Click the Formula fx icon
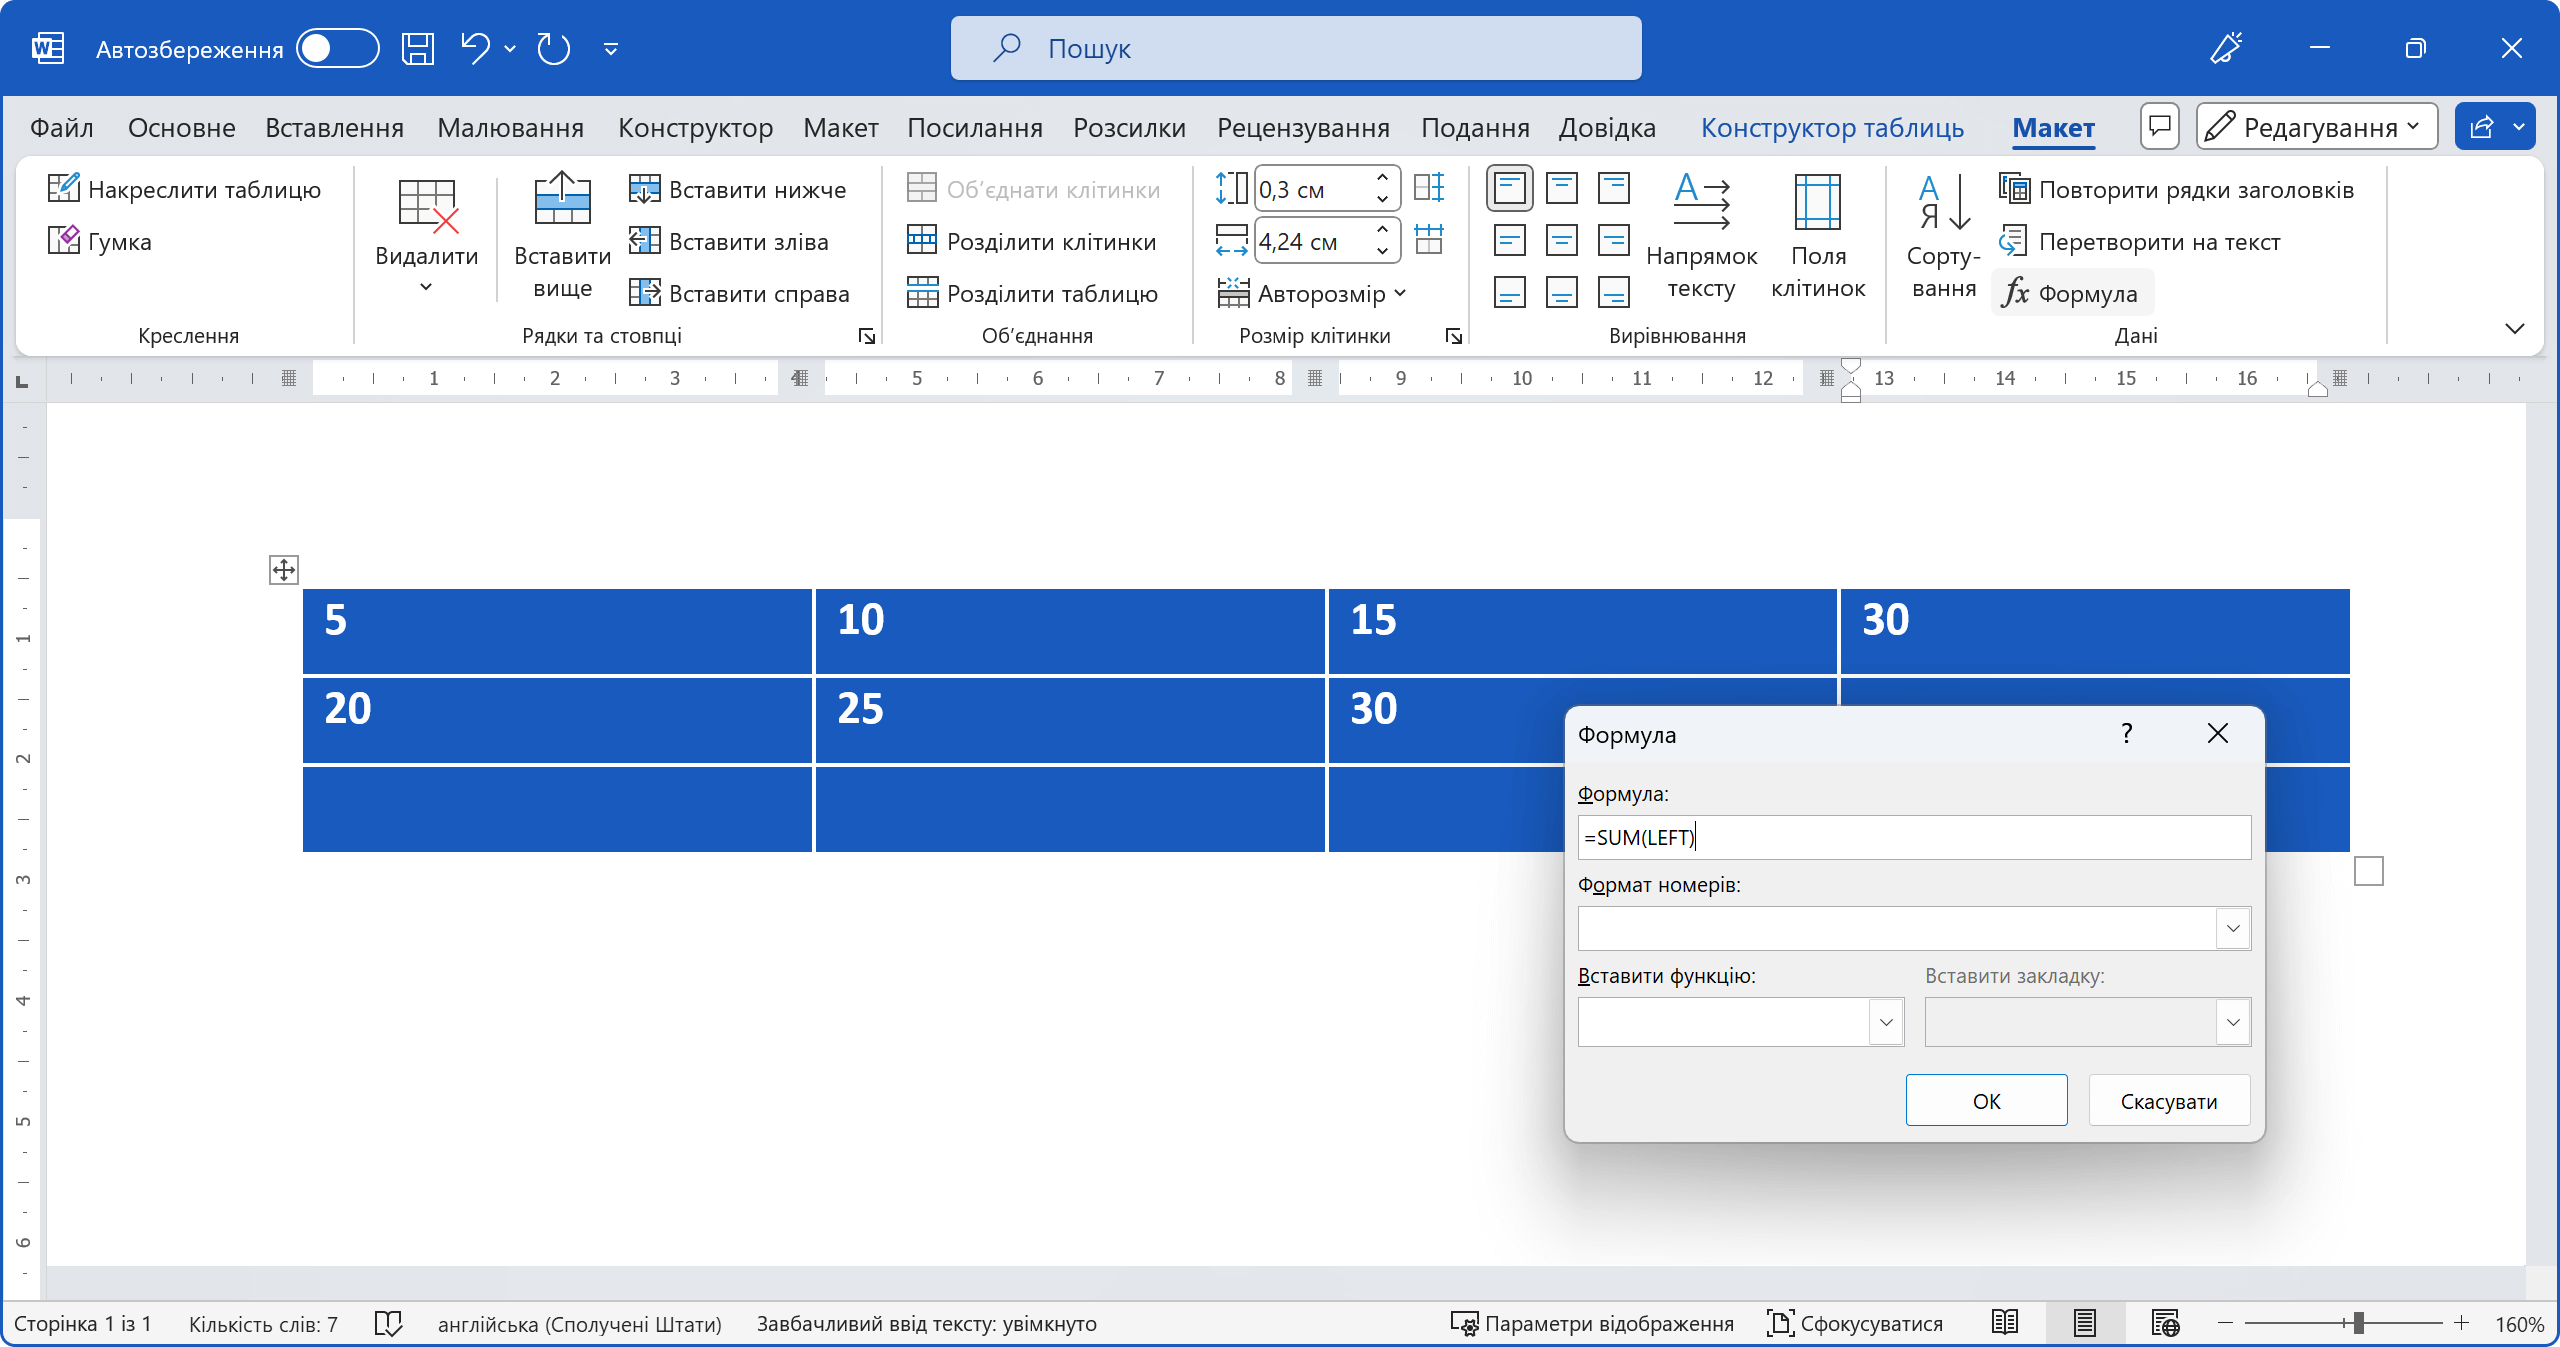 pyautogui.click(x=2014, y=293)
